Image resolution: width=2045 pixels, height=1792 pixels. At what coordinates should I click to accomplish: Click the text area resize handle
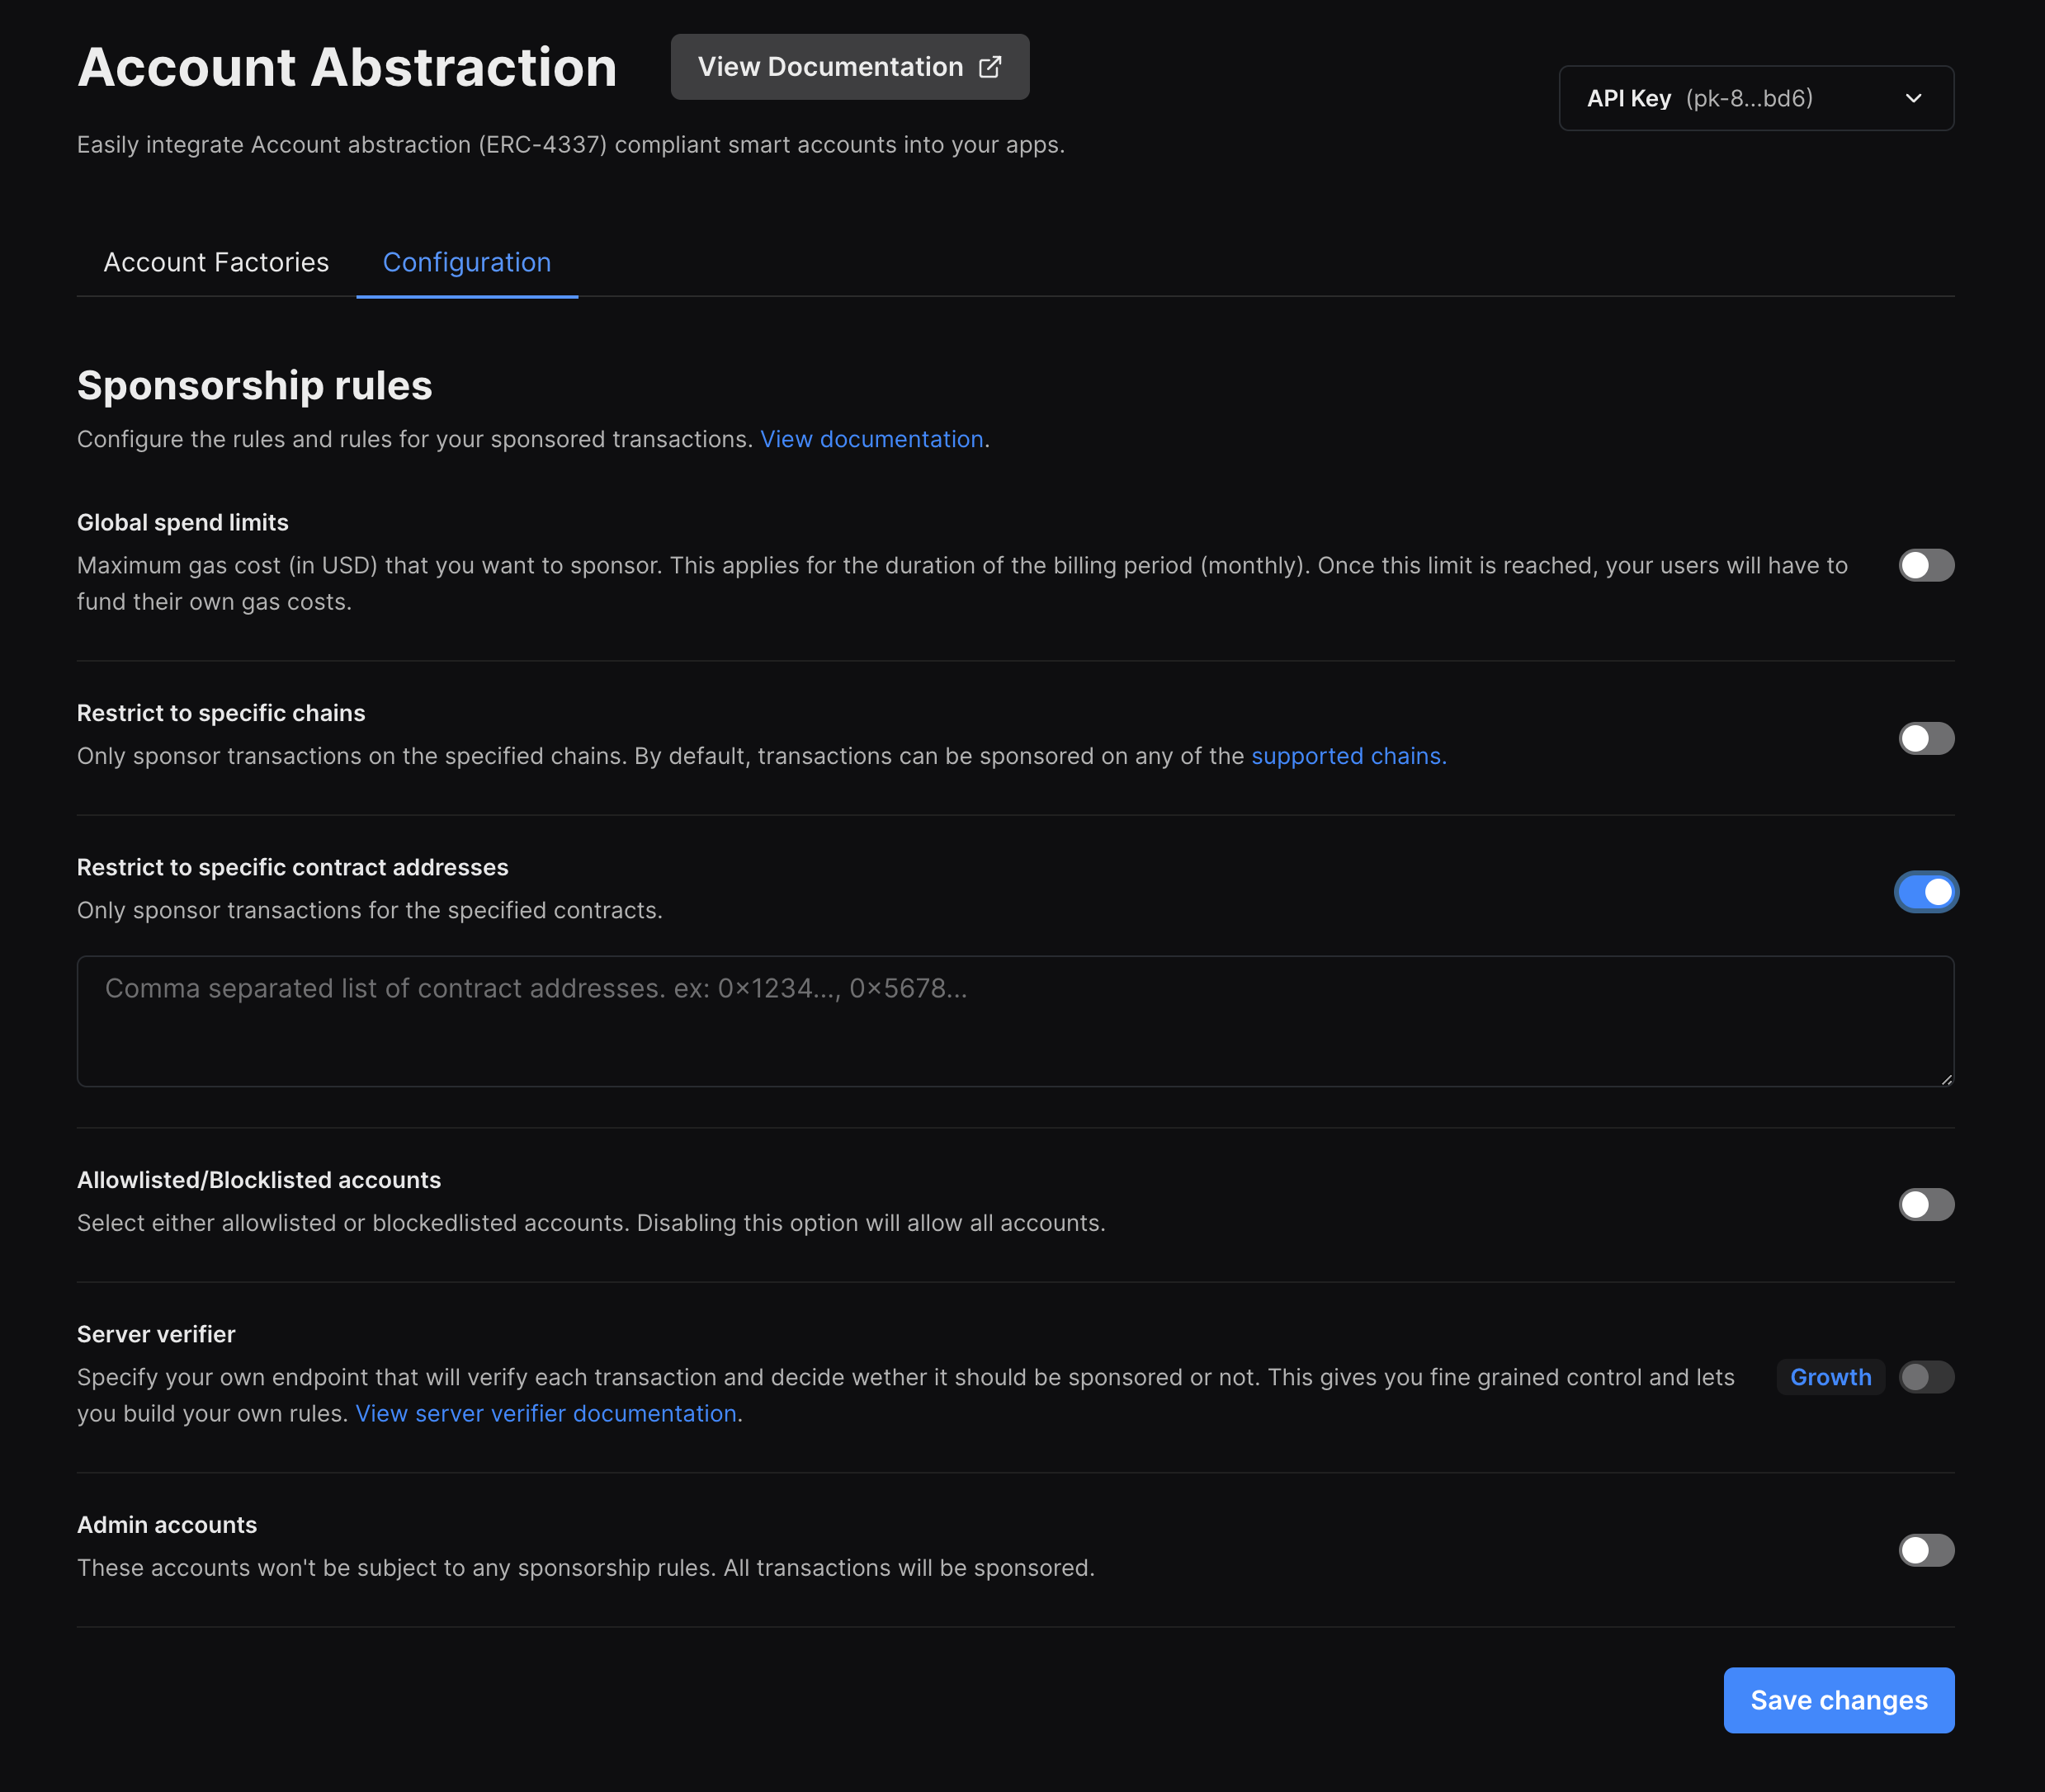point(1946,1079)
